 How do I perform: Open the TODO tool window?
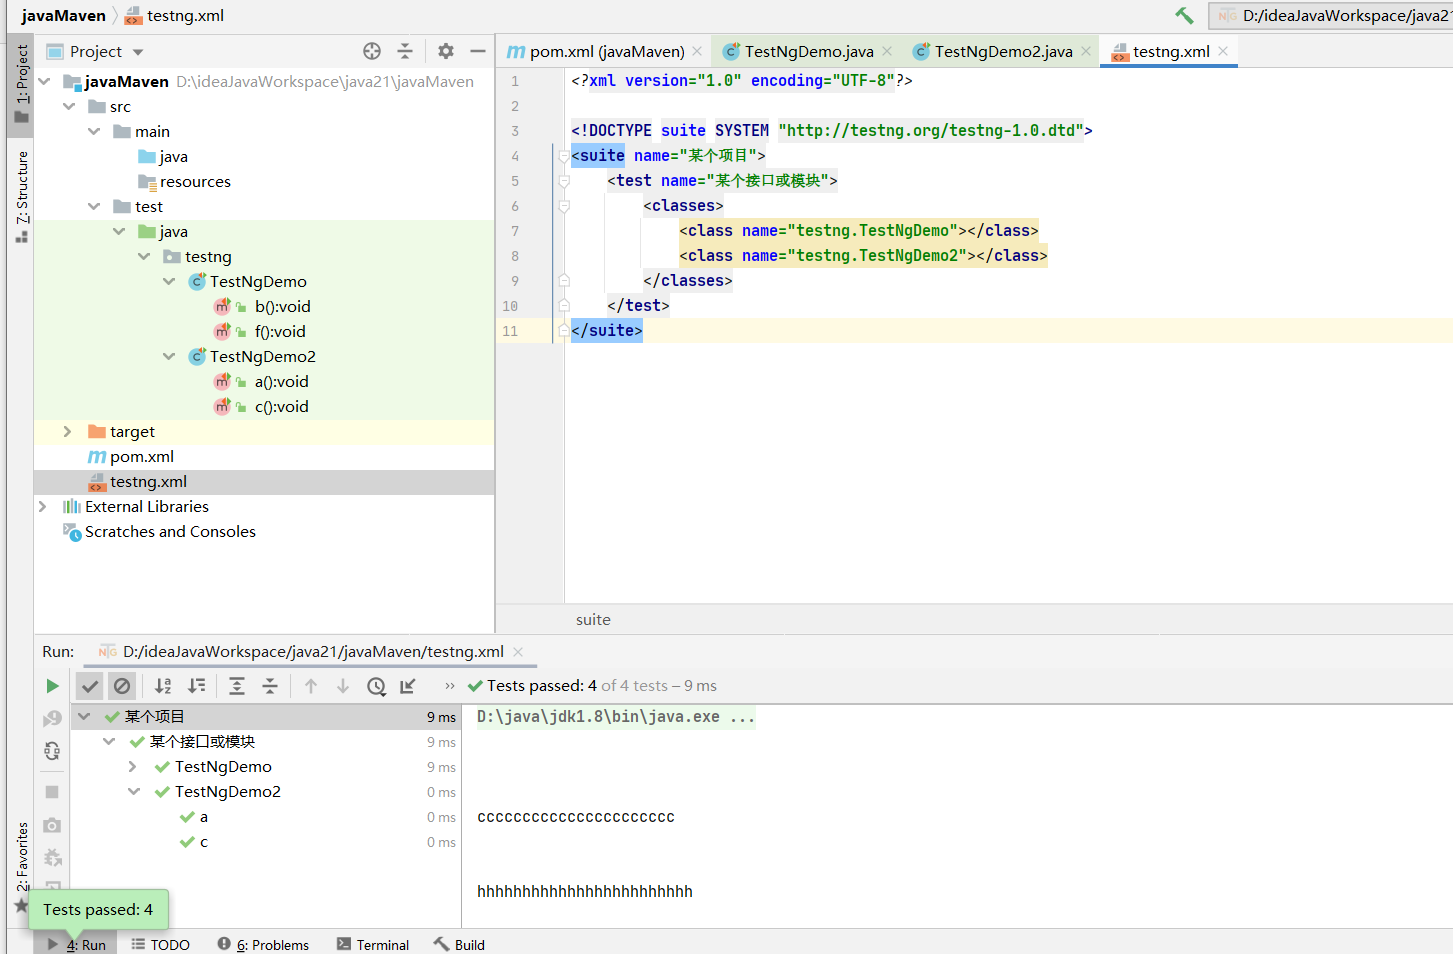[x=160, y=944]
